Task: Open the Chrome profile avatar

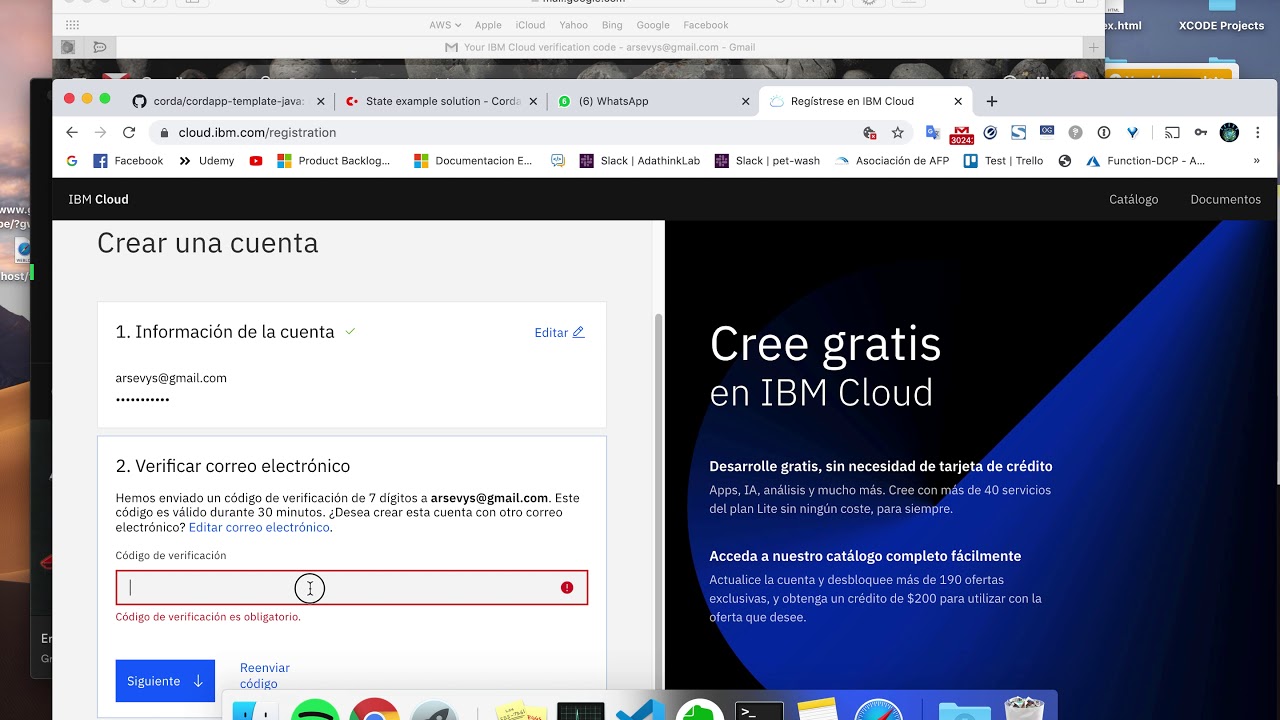Action: (1230, 132)
